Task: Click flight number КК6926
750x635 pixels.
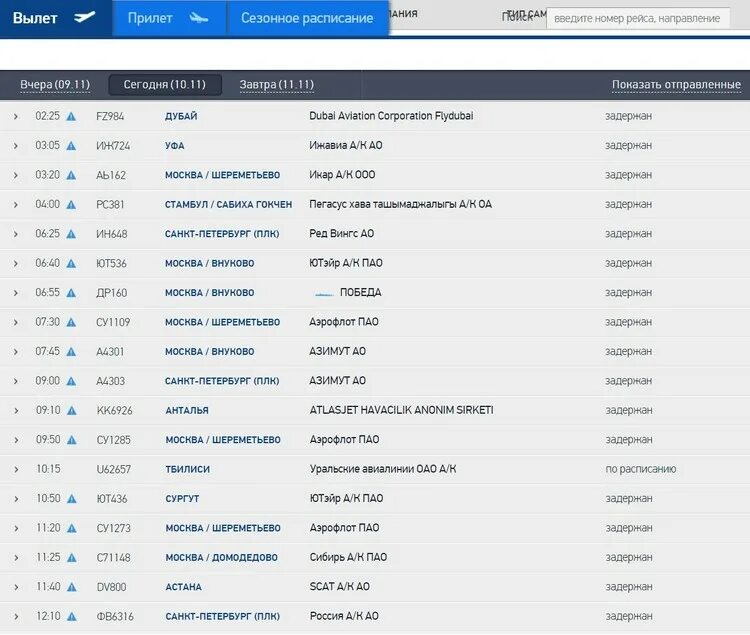Action: 114,411
